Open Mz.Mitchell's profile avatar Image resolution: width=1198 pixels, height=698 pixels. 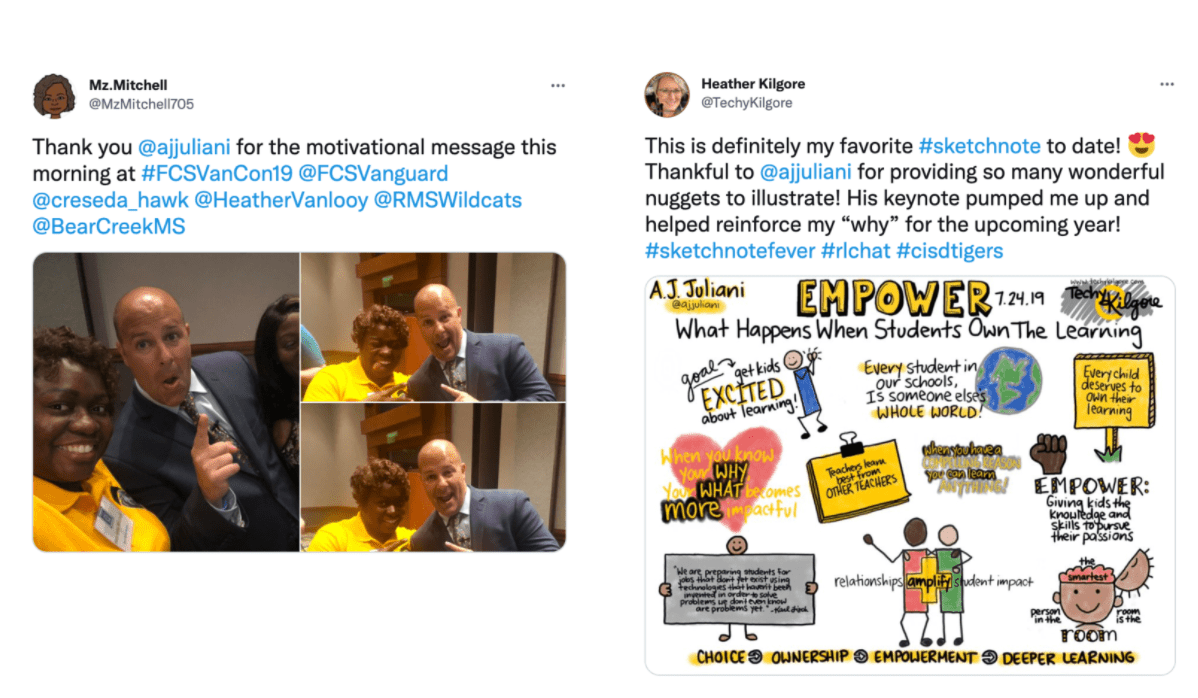[x=53, y=95]
